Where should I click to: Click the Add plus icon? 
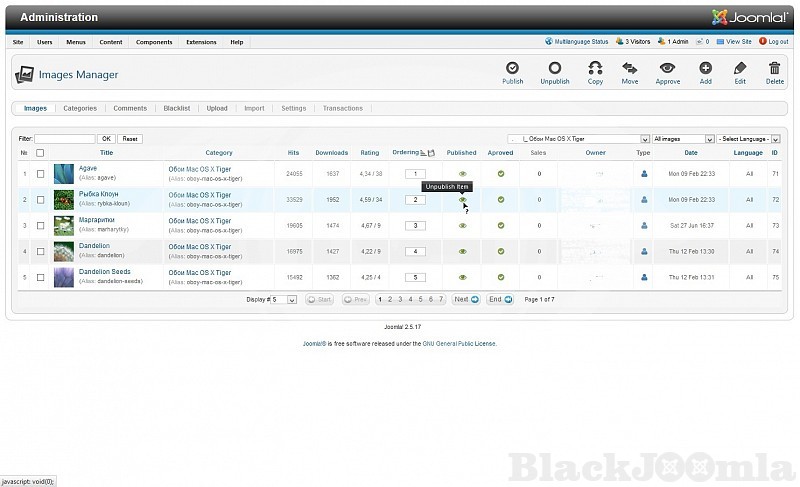click(705, 68)
